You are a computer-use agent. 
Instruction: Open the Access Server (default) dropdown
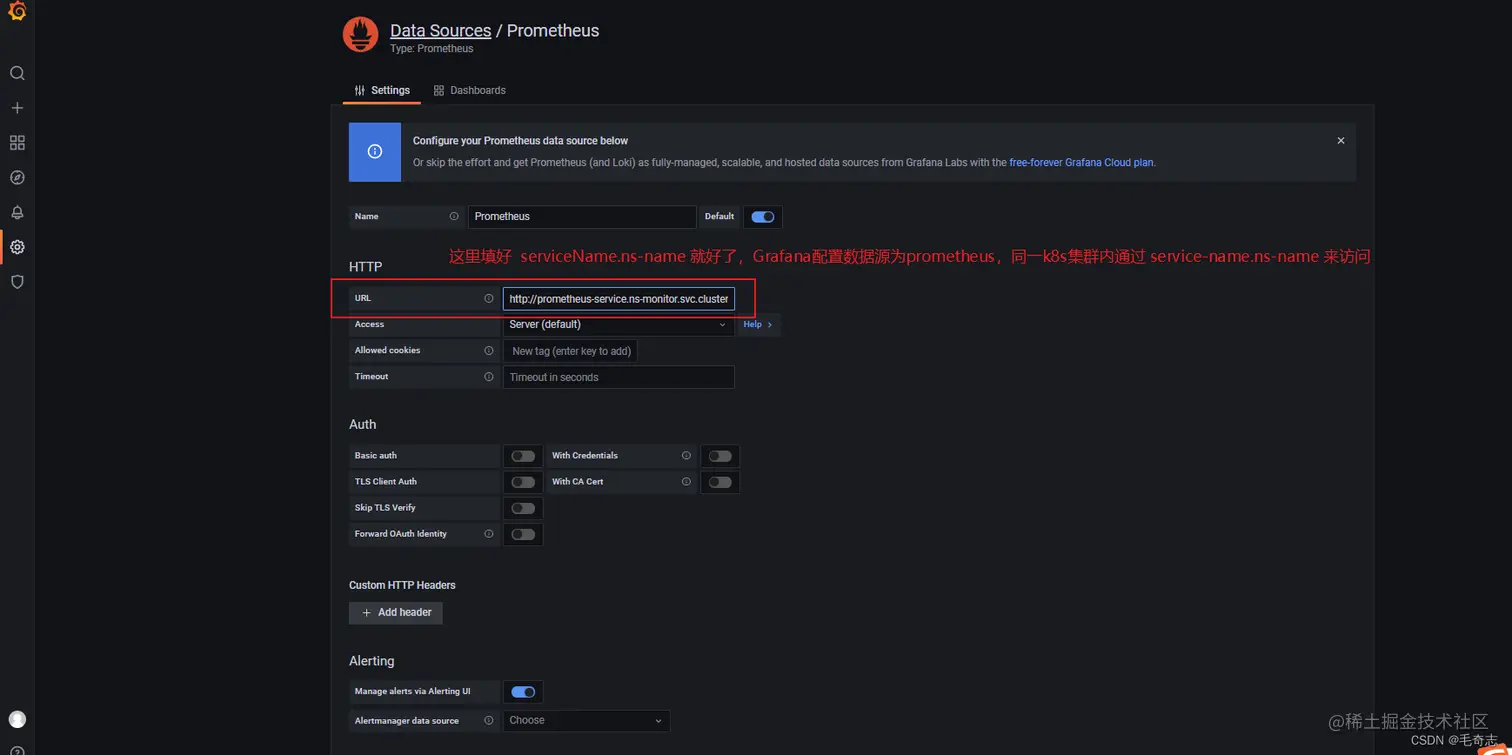[618, 325]
